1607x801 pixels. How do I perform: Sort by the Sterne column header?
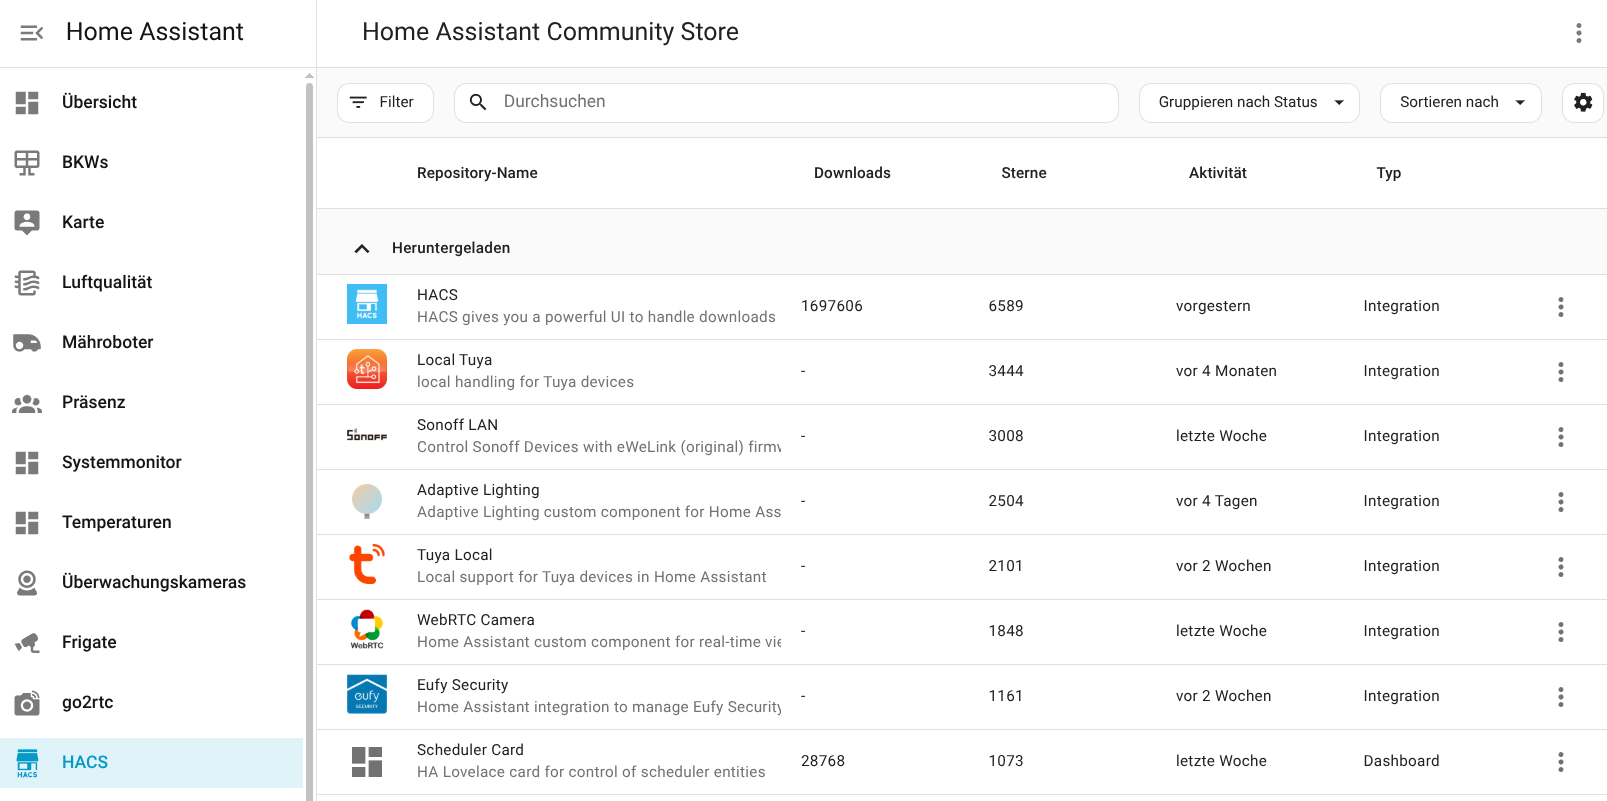(x=1024, y=173)
